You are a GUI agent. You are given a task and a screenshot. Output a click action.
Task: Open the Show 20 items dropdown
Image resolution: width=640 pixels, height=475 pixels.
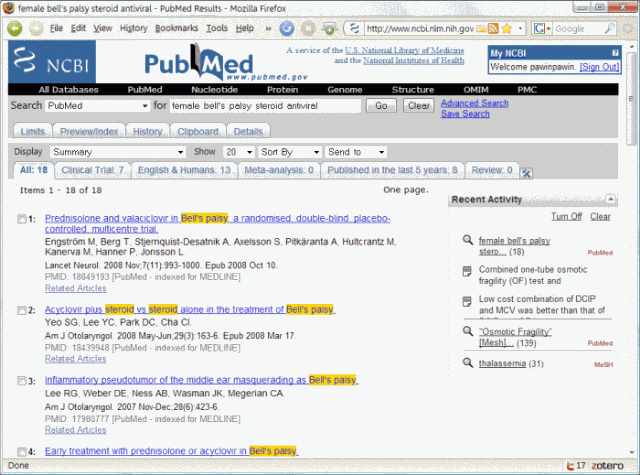coord(239,152)
